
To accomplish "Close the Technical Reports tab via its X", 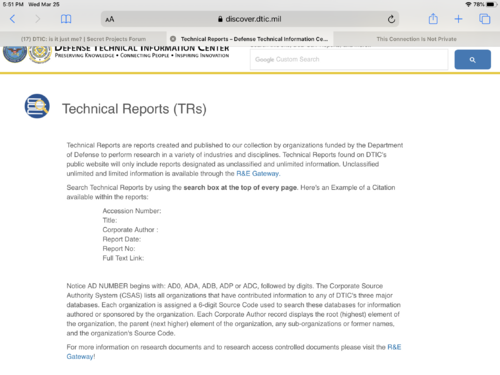I will click(x=173, y=39).
